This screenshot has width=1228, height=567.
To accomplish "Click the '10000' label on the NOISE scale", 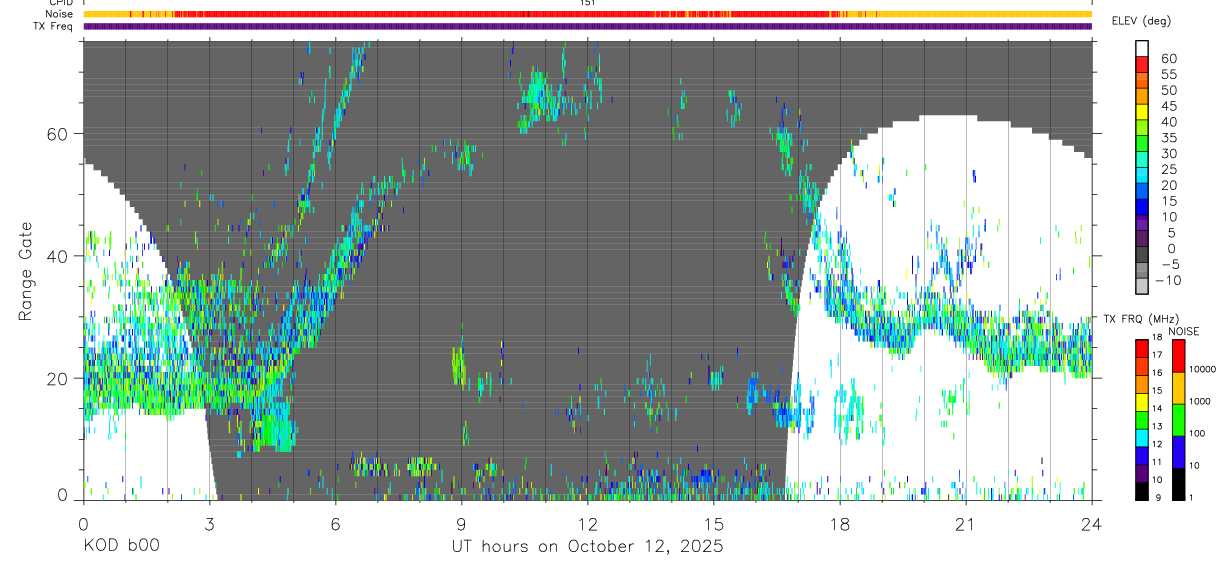I will [1202, 370].
